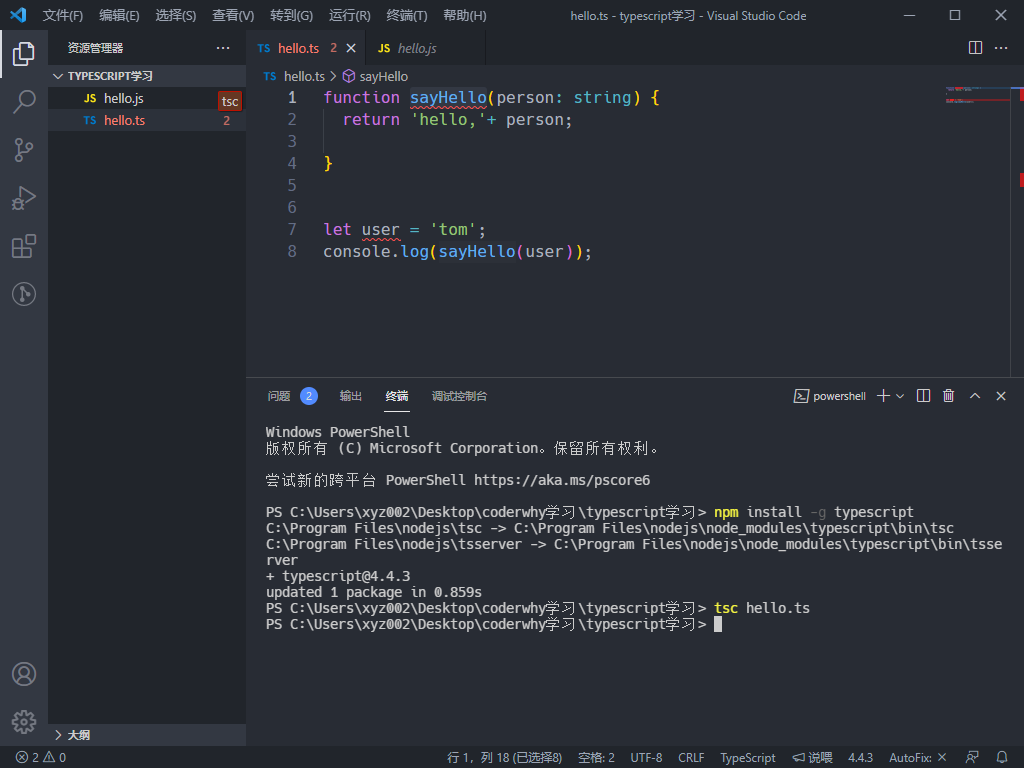
Task: Open editor more actions ellipsis
Action: pos(1001,48)
